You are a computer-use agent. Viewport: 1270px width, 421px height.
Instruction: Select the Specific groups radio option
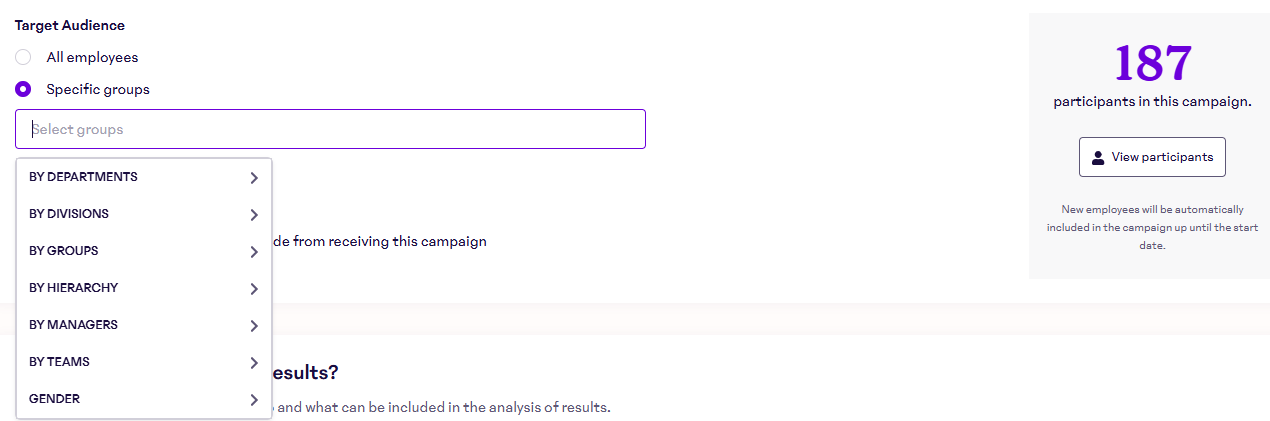(x=23, y=89)
